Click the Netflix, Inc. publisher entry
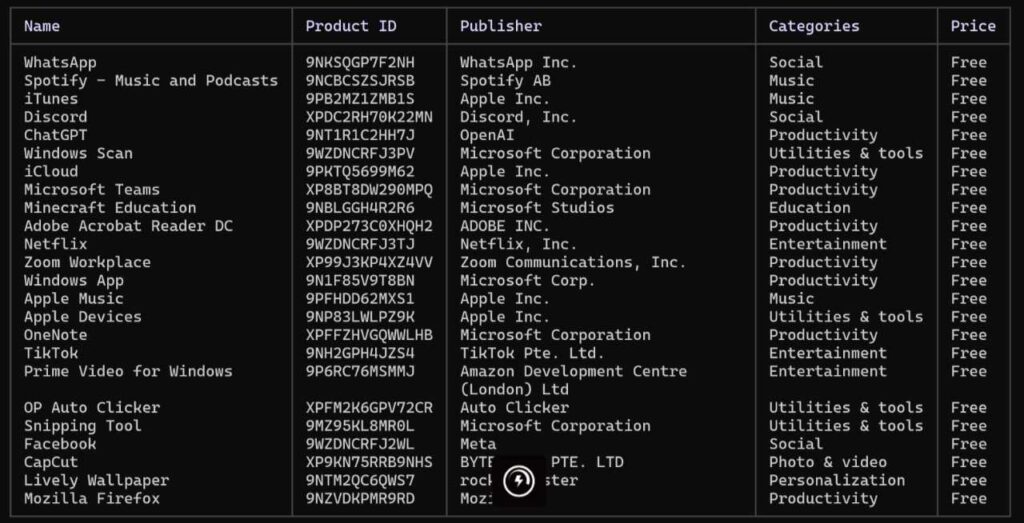This screenshot has height=523, width=1024. point(518,244)
